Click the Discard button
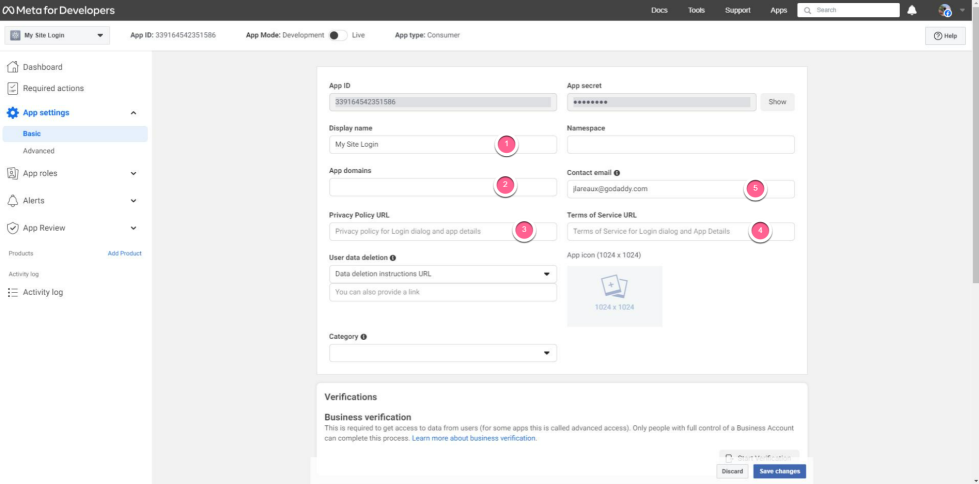Screen dimensions: 979x484 [732, 471]
